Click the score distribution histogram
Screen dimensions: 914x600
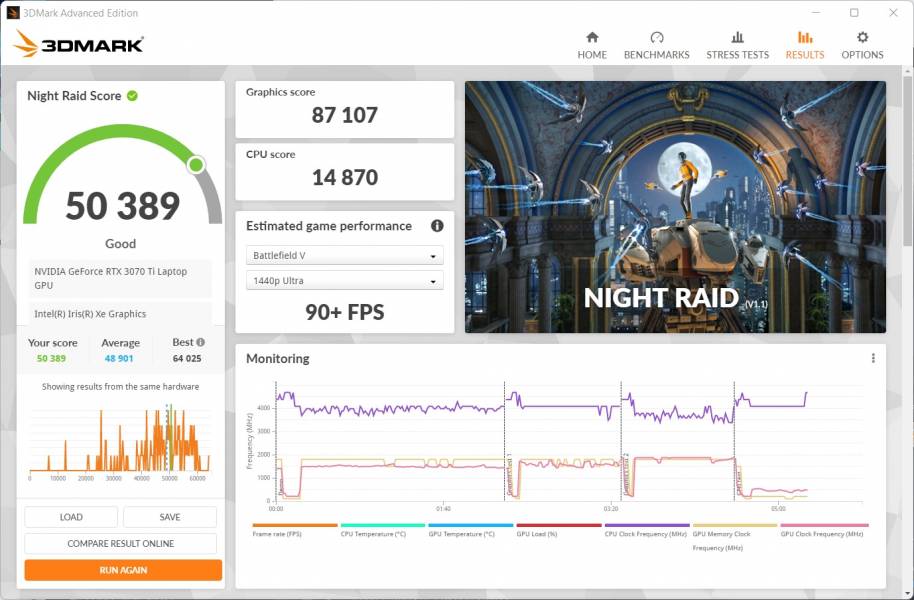119,441
